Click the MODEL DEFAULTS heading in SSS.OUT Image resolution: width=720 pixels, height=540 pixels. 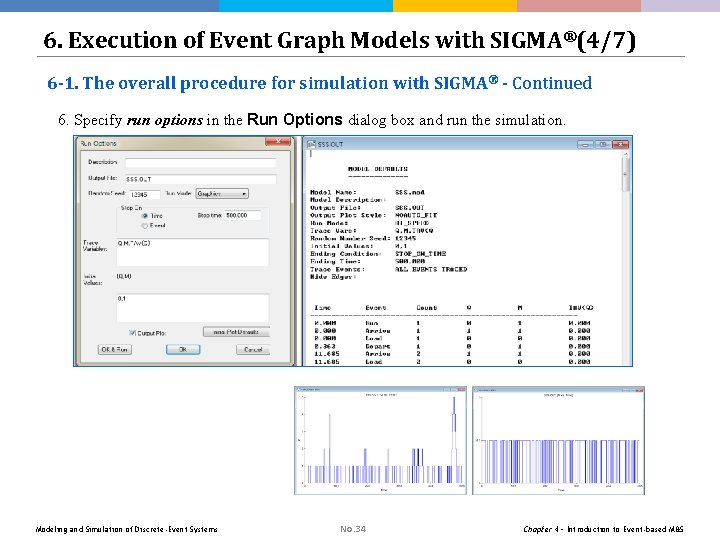[x=377, y=169]
